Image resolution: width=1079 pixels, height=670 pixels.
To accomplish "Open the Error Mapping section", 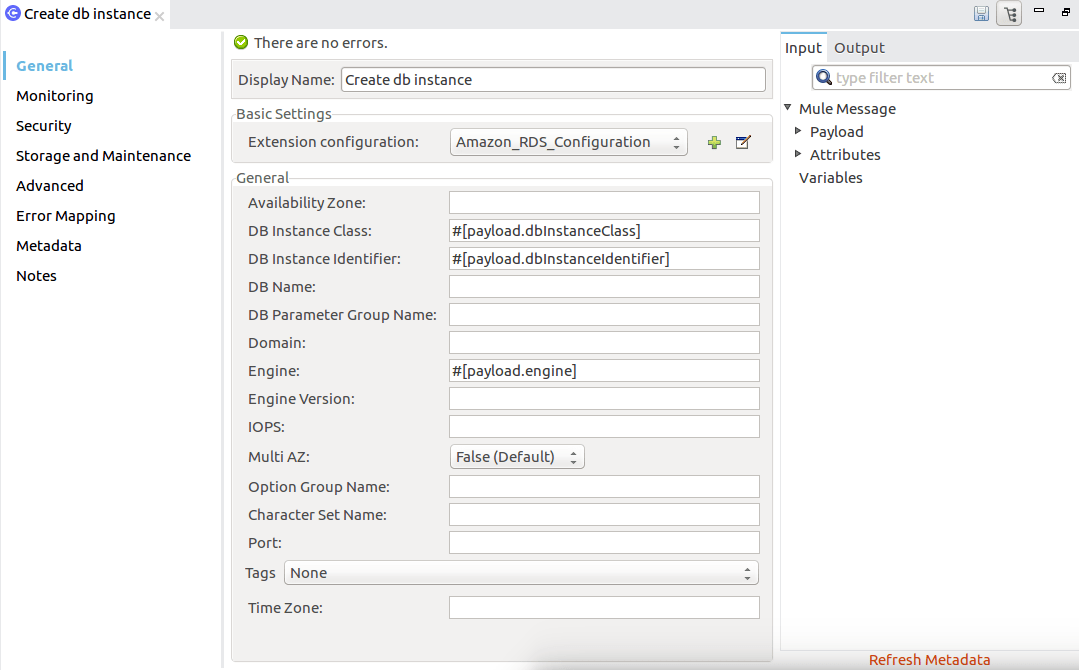I will [x=65, y=215].
